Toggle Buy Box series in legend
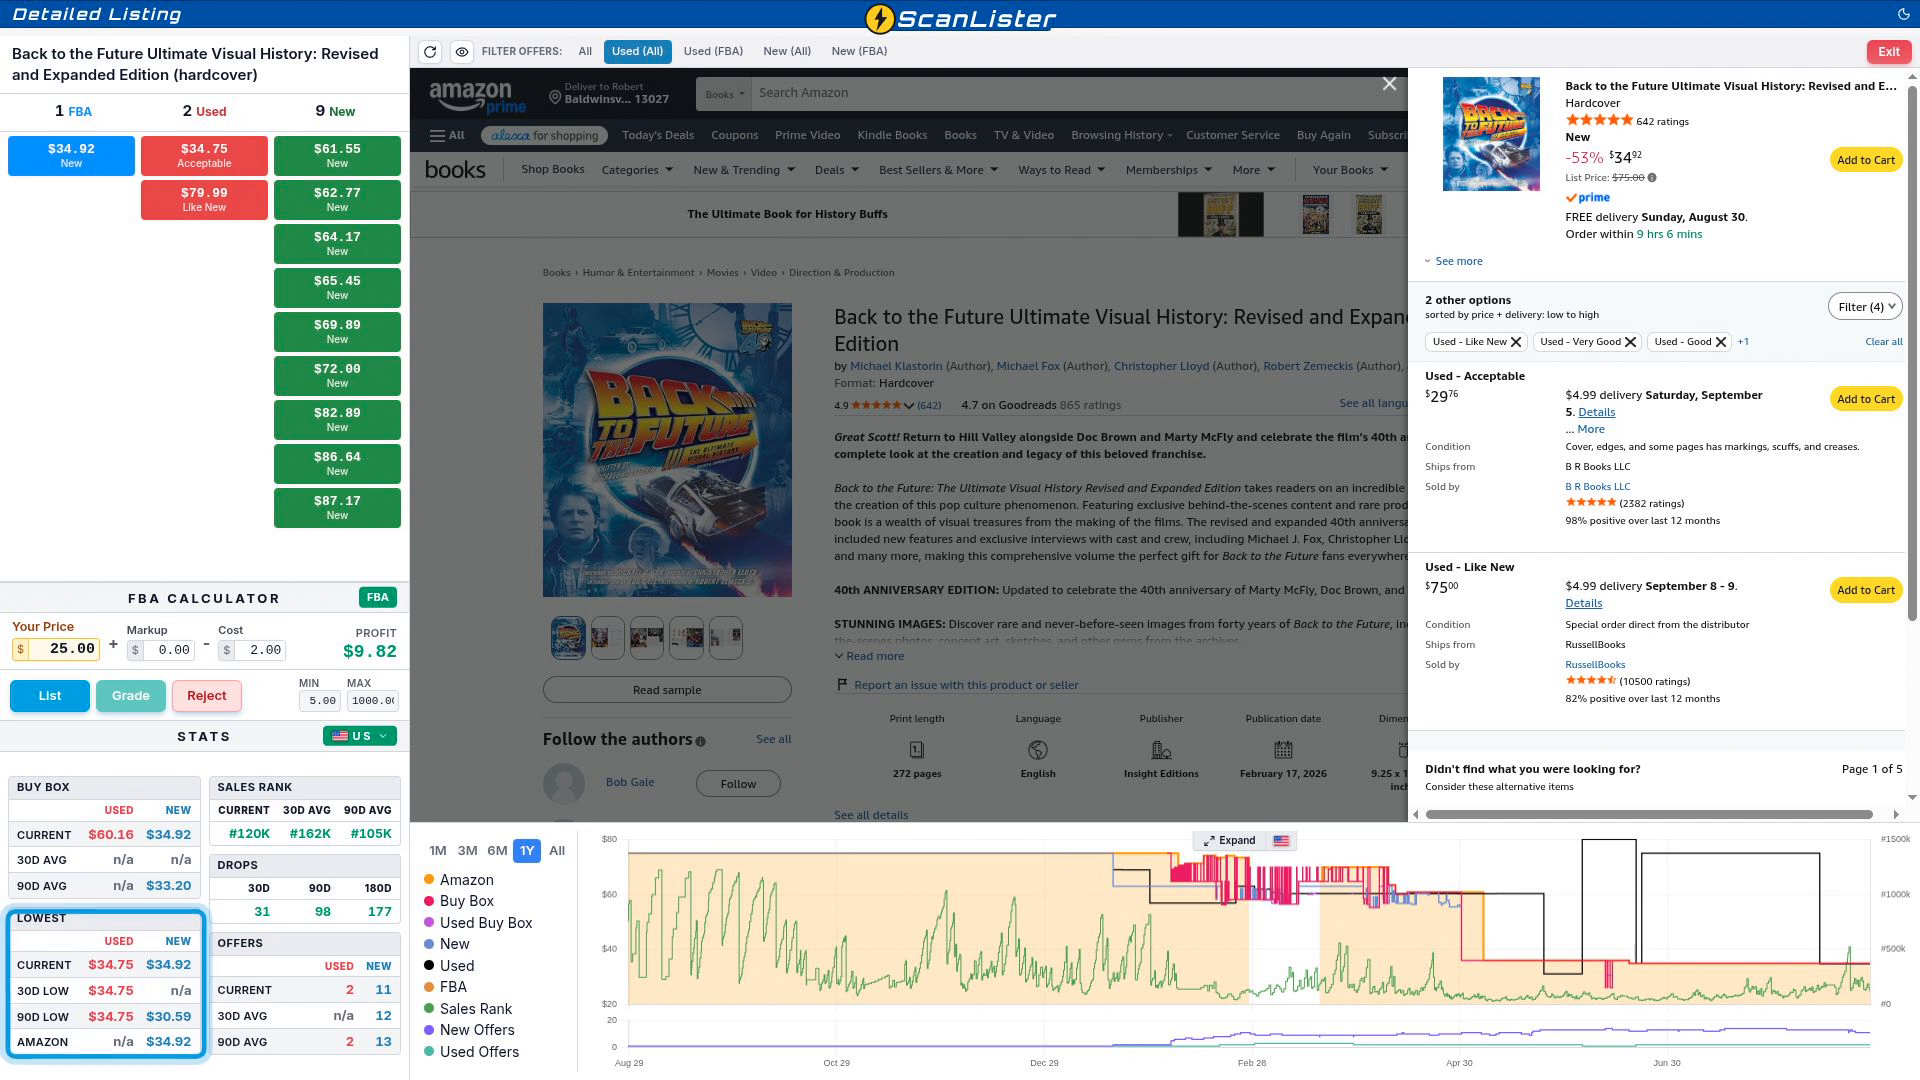This screenshot has height=1080, width=1920. tap(459, 901)
